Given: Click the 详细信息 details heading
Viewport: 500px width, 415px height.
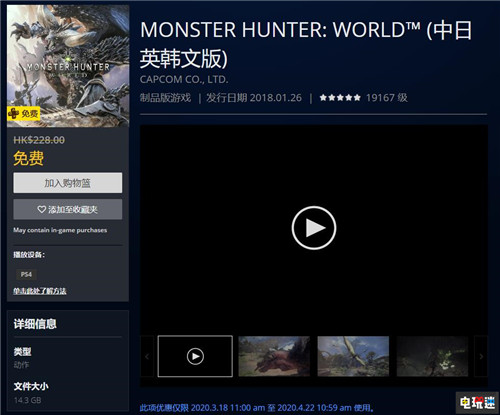Looking at the screenshot, I should point(35,324).
